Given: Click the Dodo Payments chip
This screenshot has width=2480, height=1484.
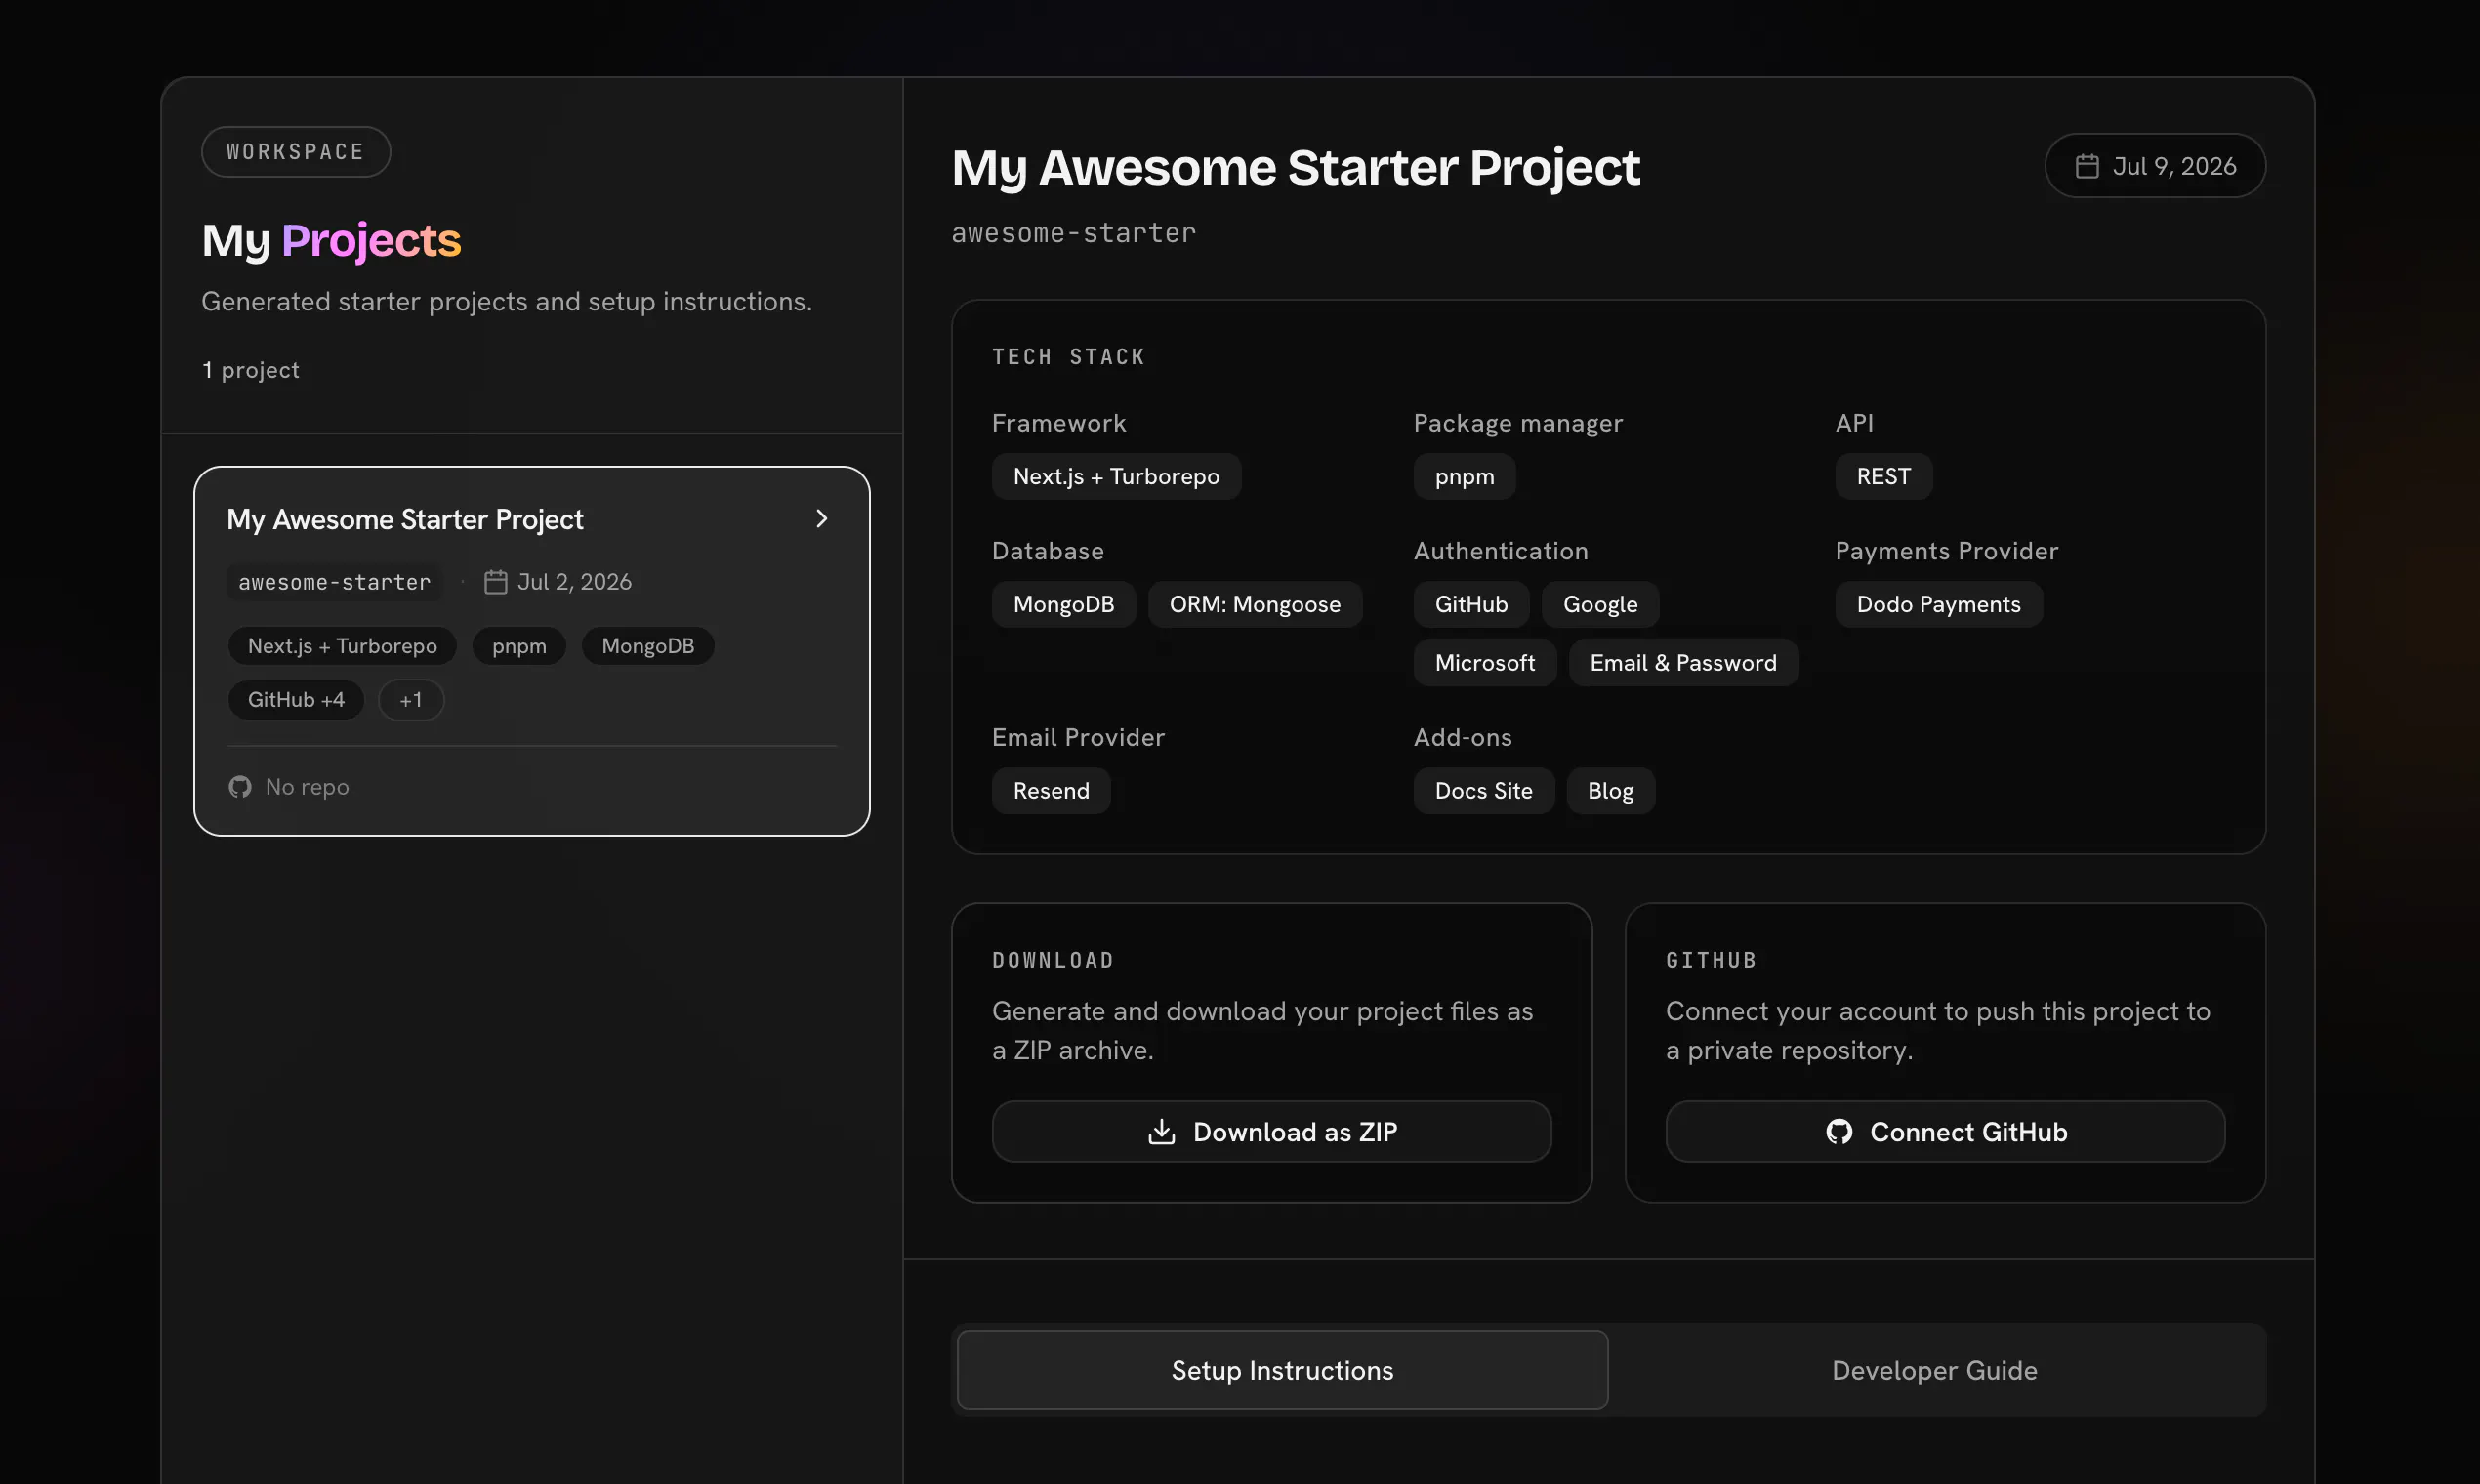Looking at the screenshot, I should tap(1938, 604).
